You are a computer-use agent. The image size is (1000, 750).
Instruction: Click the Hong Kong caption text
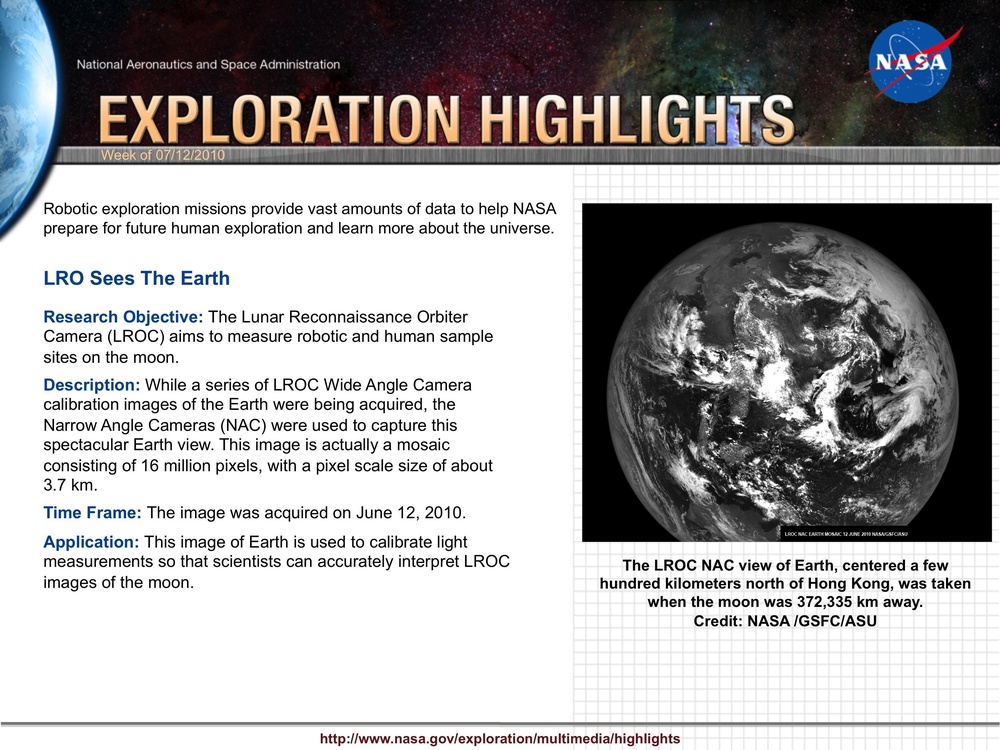(785, 583)
